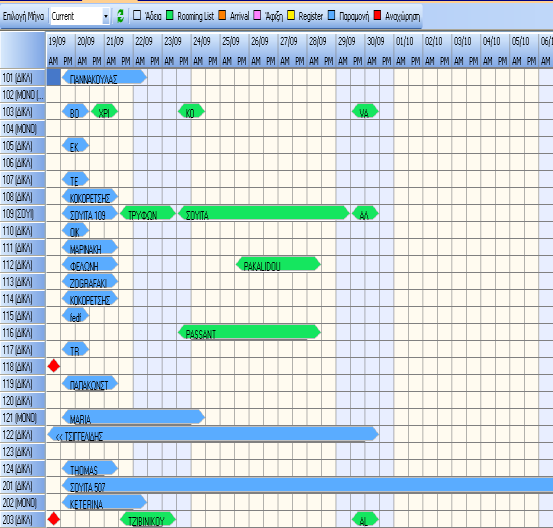Select the ZOGRAFAKI booking in room 113
553x528 pixels.
click(x=90, y=281)
